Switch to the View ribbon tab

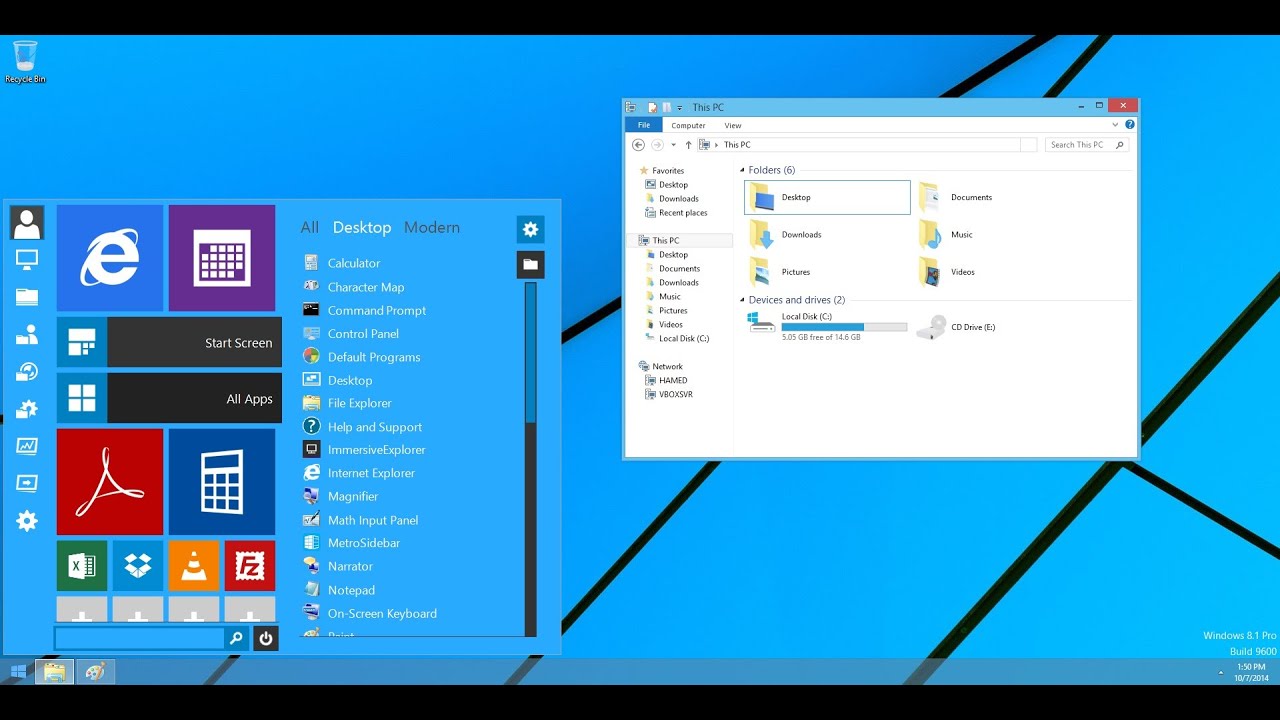pyautogui.click(x=733, y=124)
